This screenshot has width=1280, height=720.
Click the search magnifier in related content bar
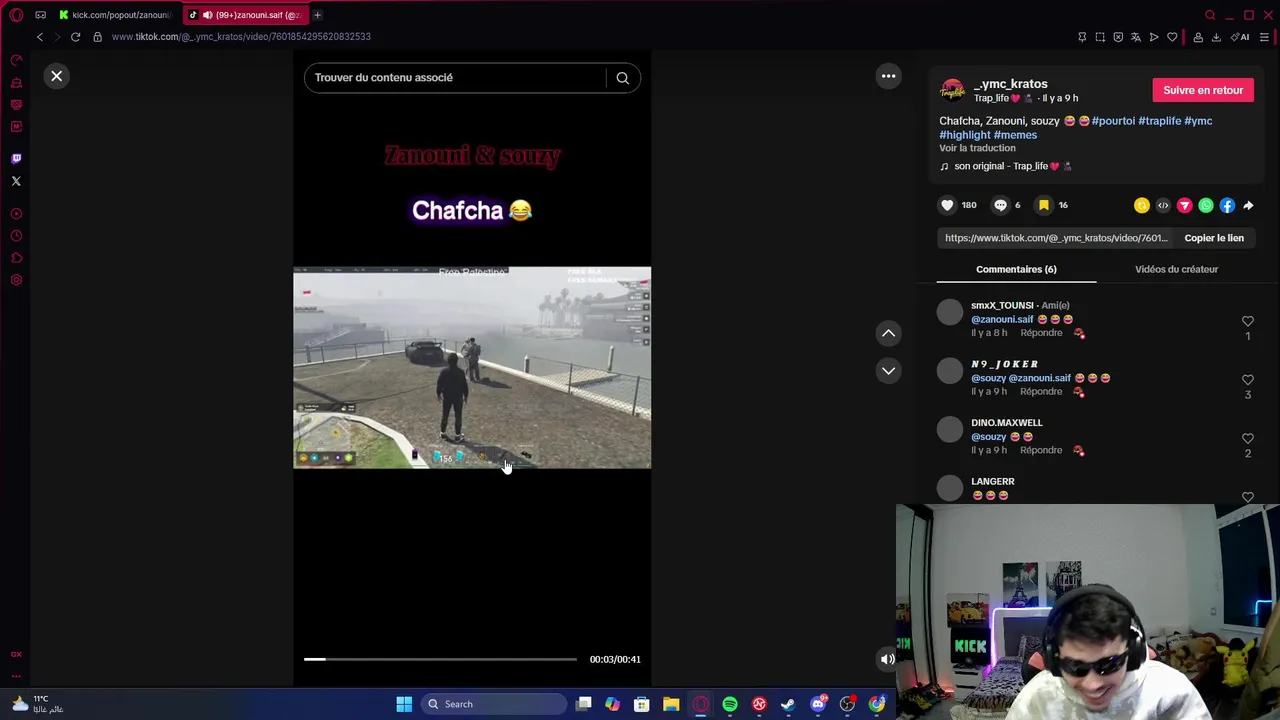point(622,78)
